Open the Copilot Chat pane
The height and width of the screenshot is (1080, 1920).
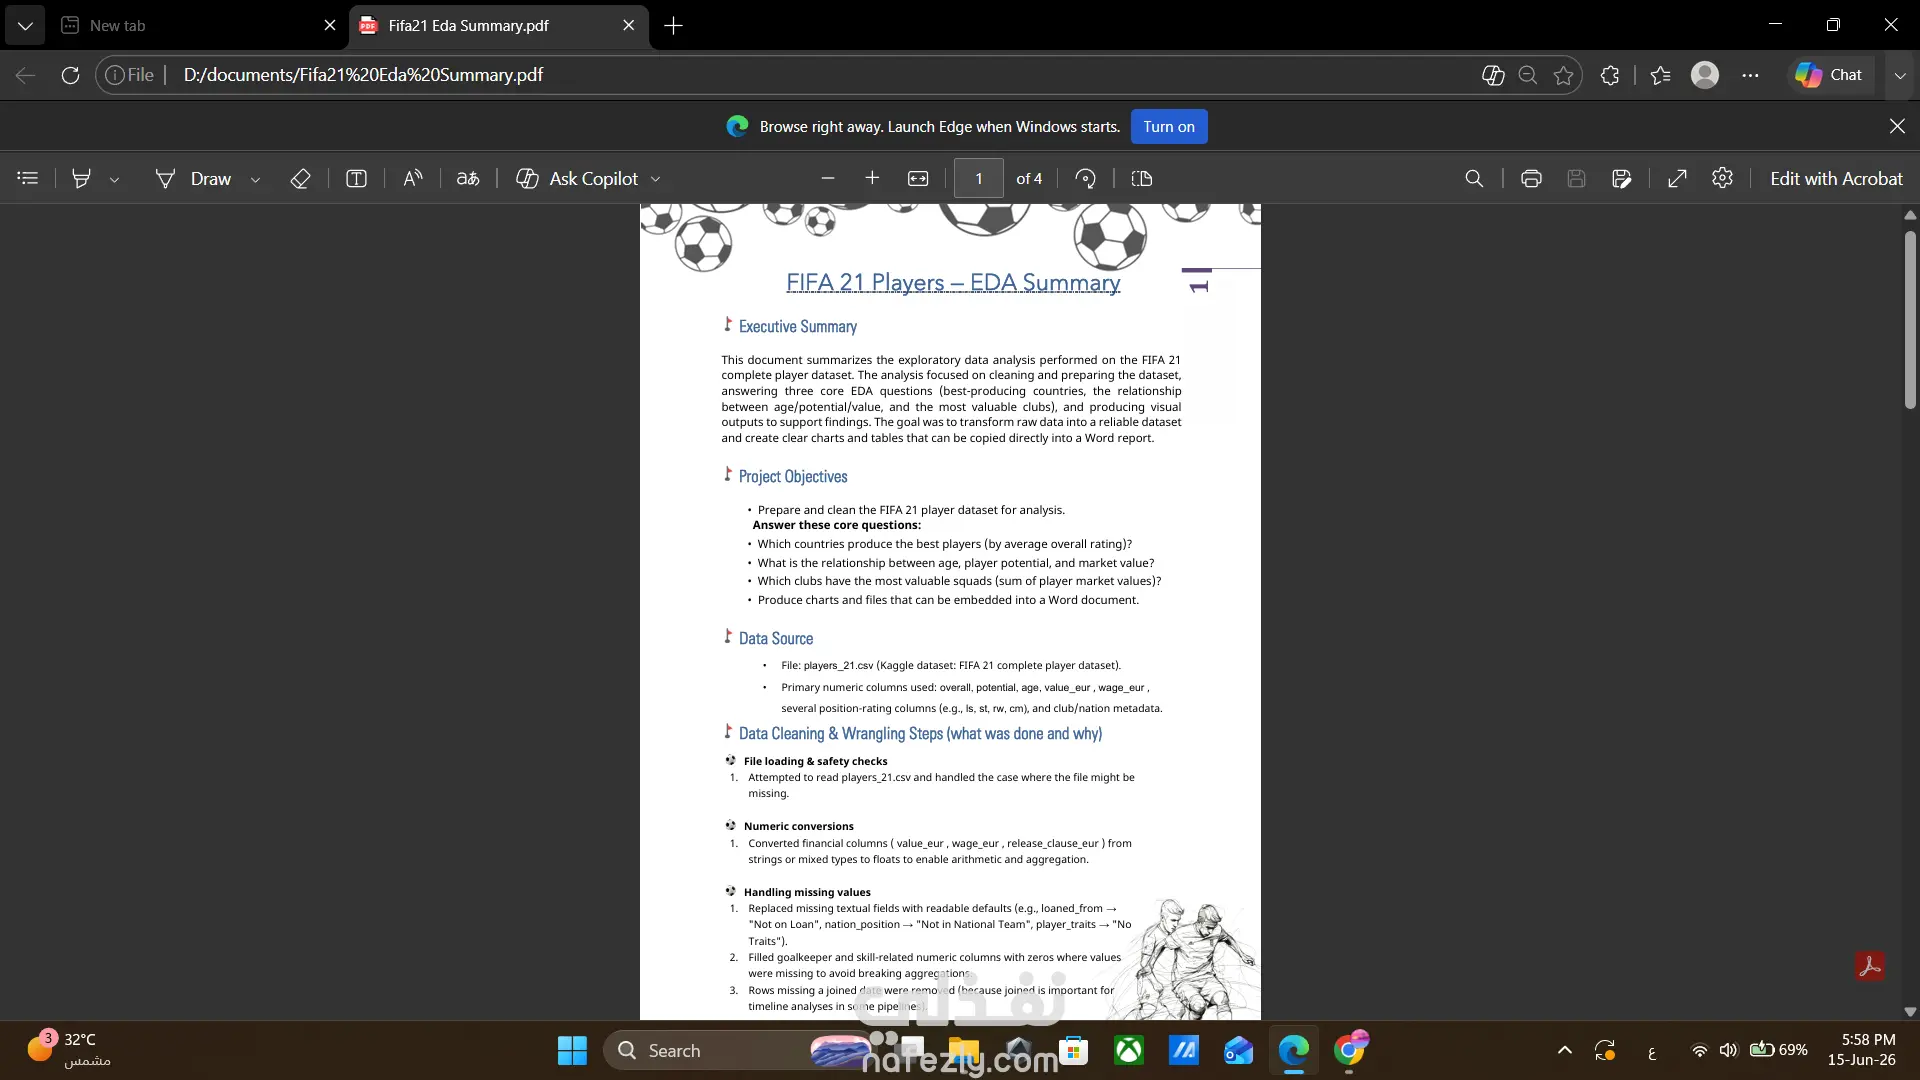(1829, 75)
